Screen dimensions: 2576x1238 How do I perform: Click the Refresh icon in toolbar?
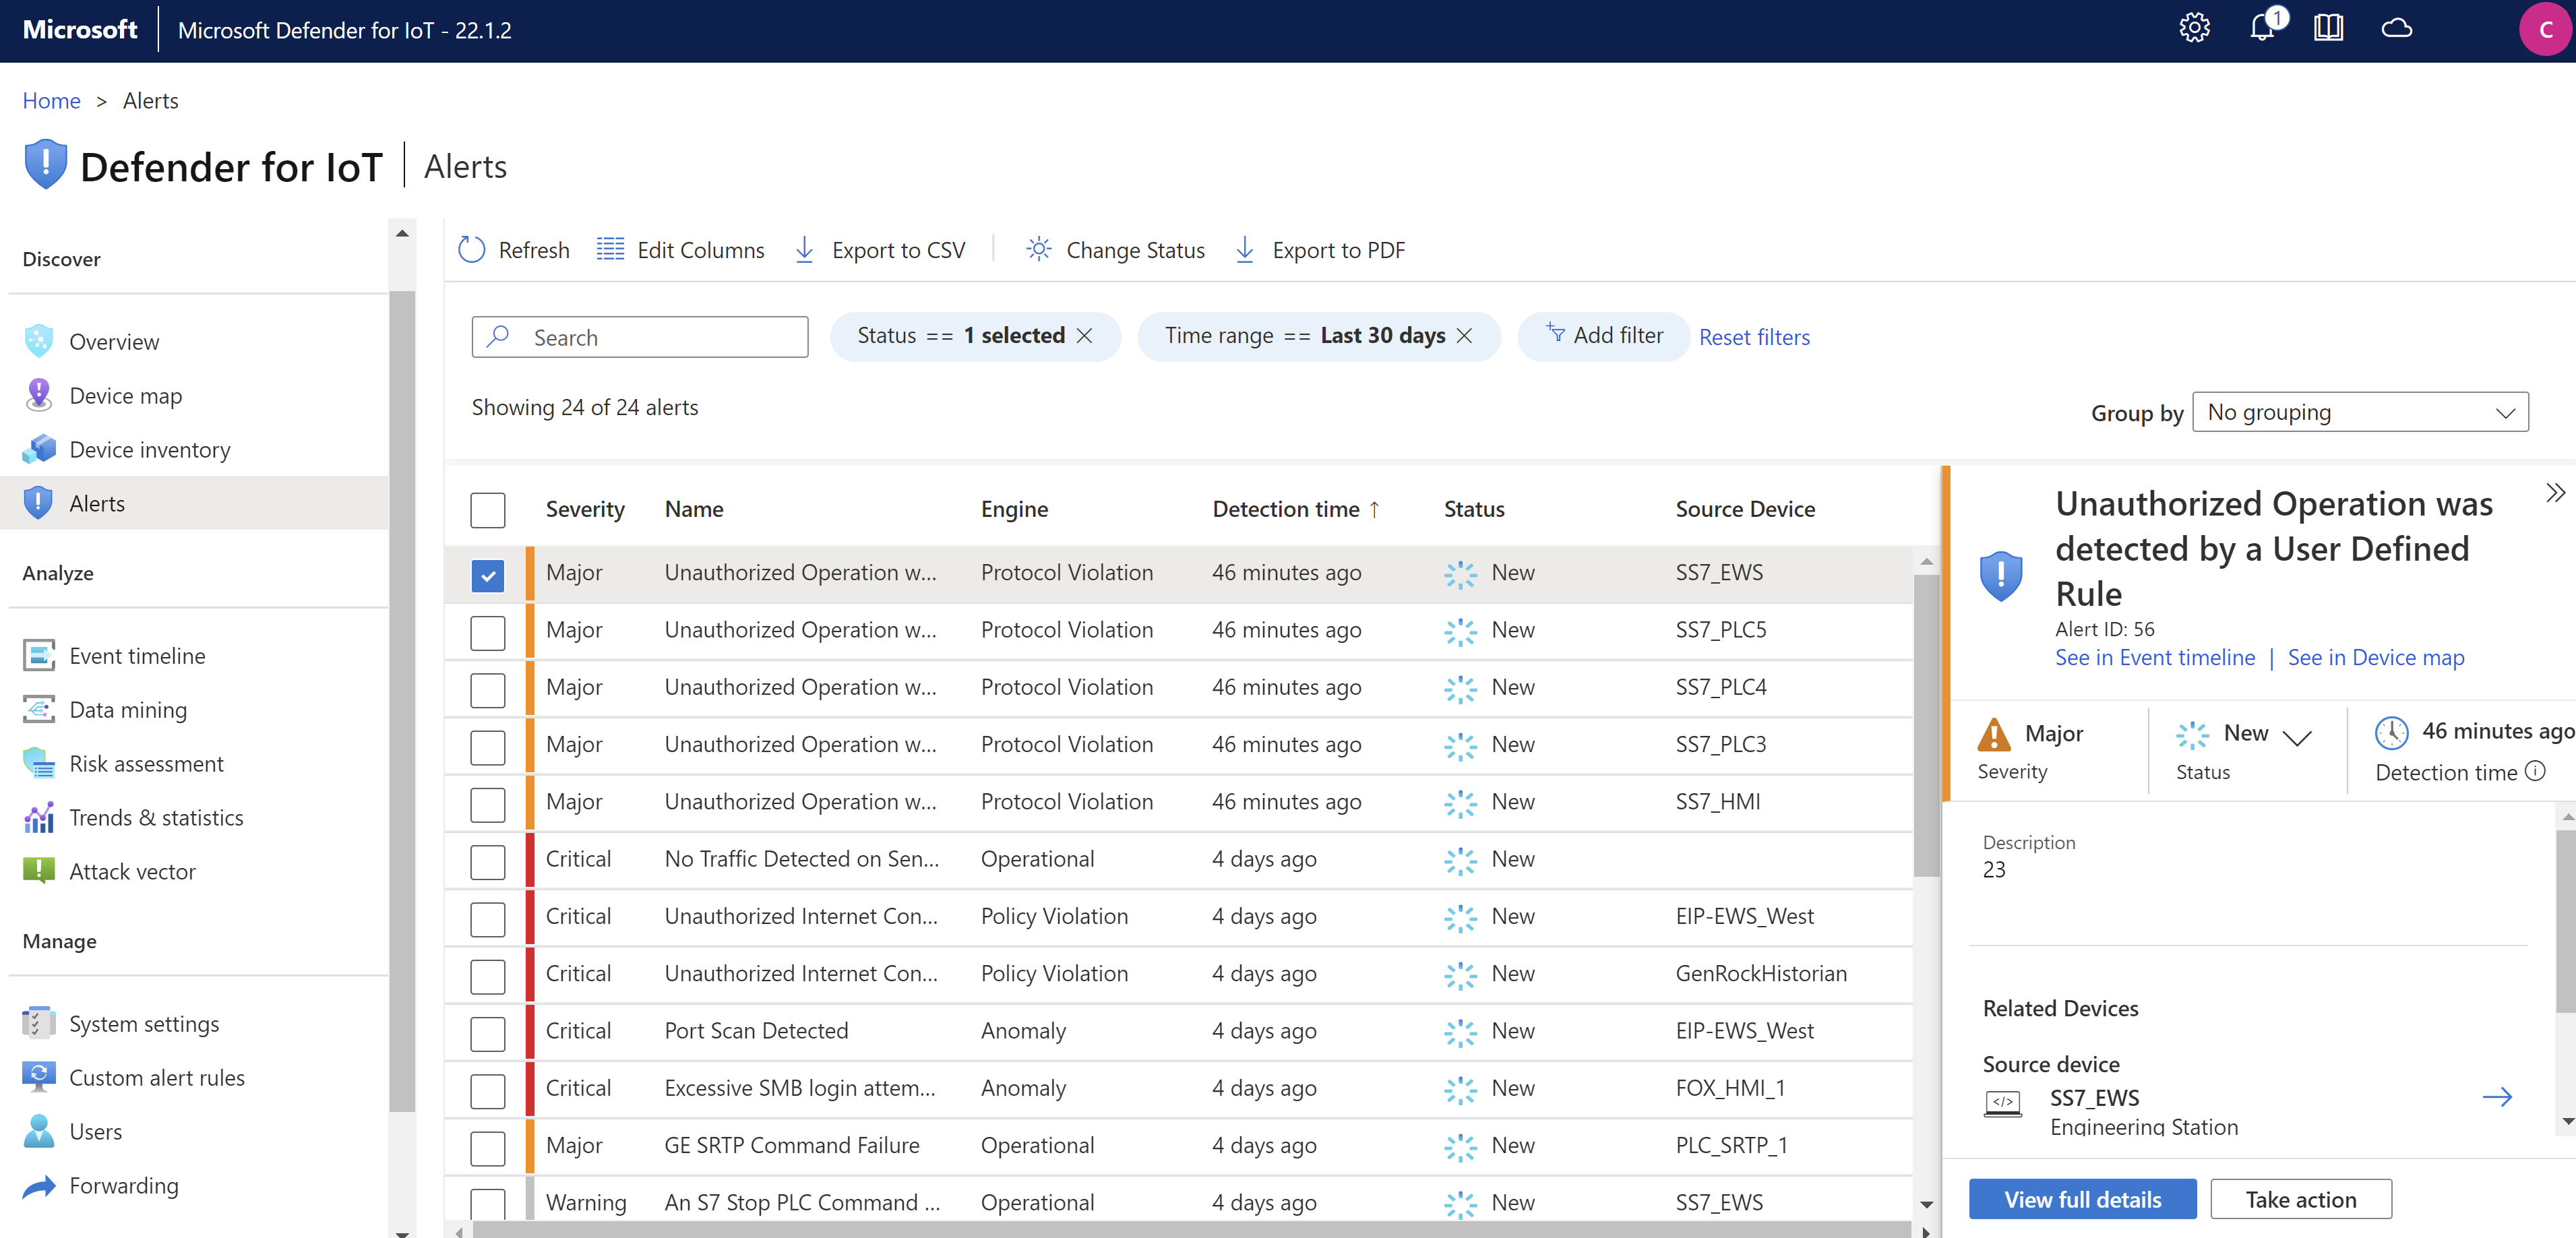coord(471,250)
